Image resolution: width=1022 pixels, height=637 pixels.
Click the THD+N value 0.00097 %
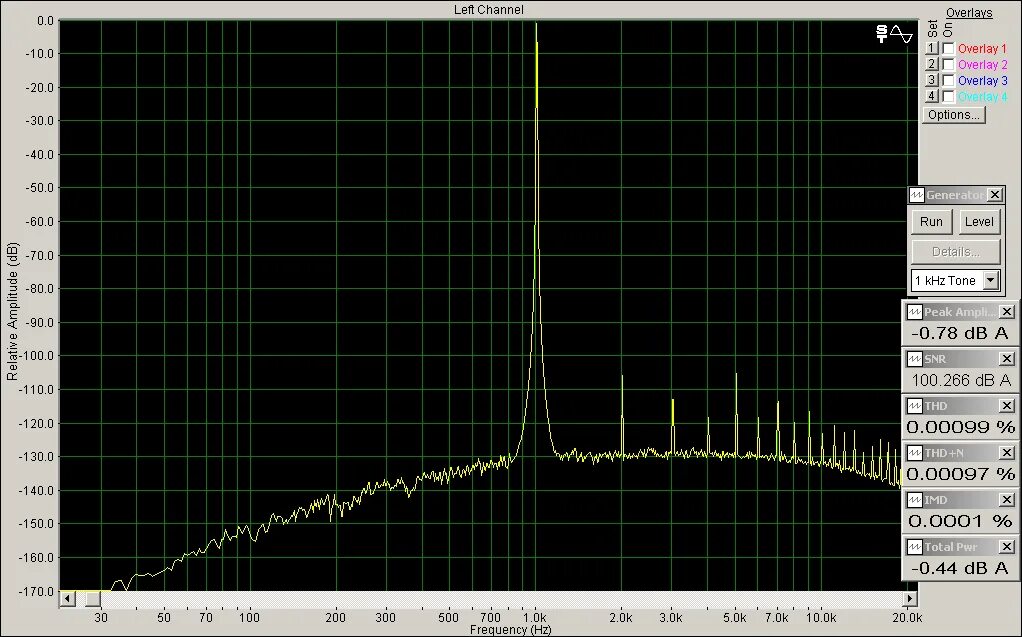pos(961,474)
